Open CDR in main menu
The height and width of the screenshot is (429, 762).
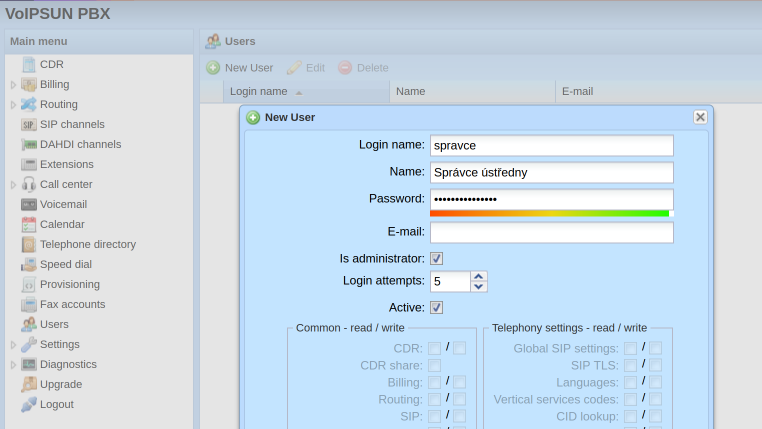(x=52, y=65)
